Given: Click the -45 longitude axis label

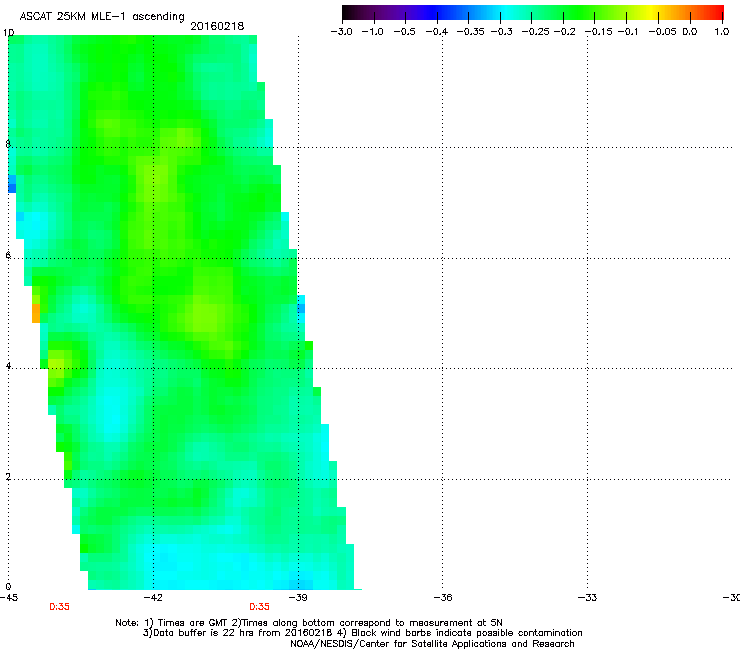Looking at the screenshot, I should pos(9,598).
